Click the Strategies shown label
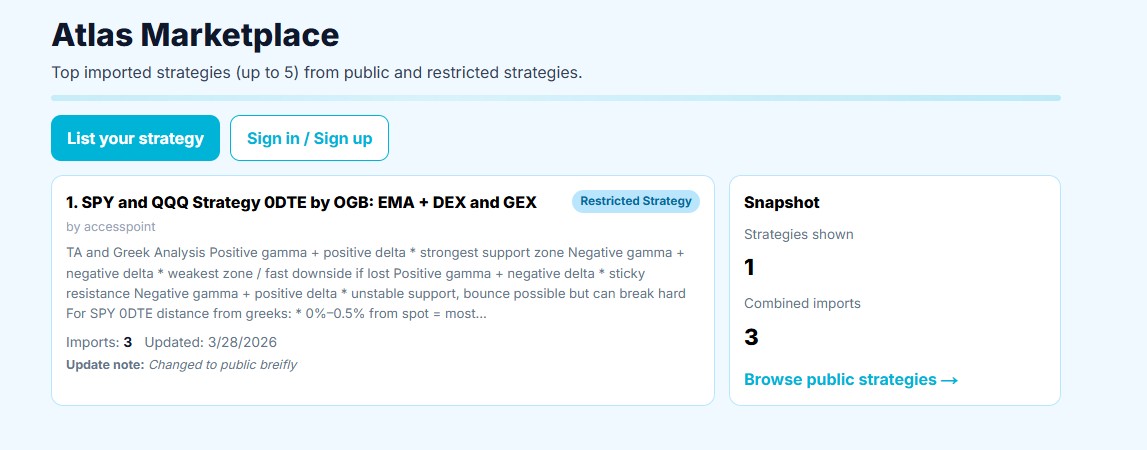 798,234
